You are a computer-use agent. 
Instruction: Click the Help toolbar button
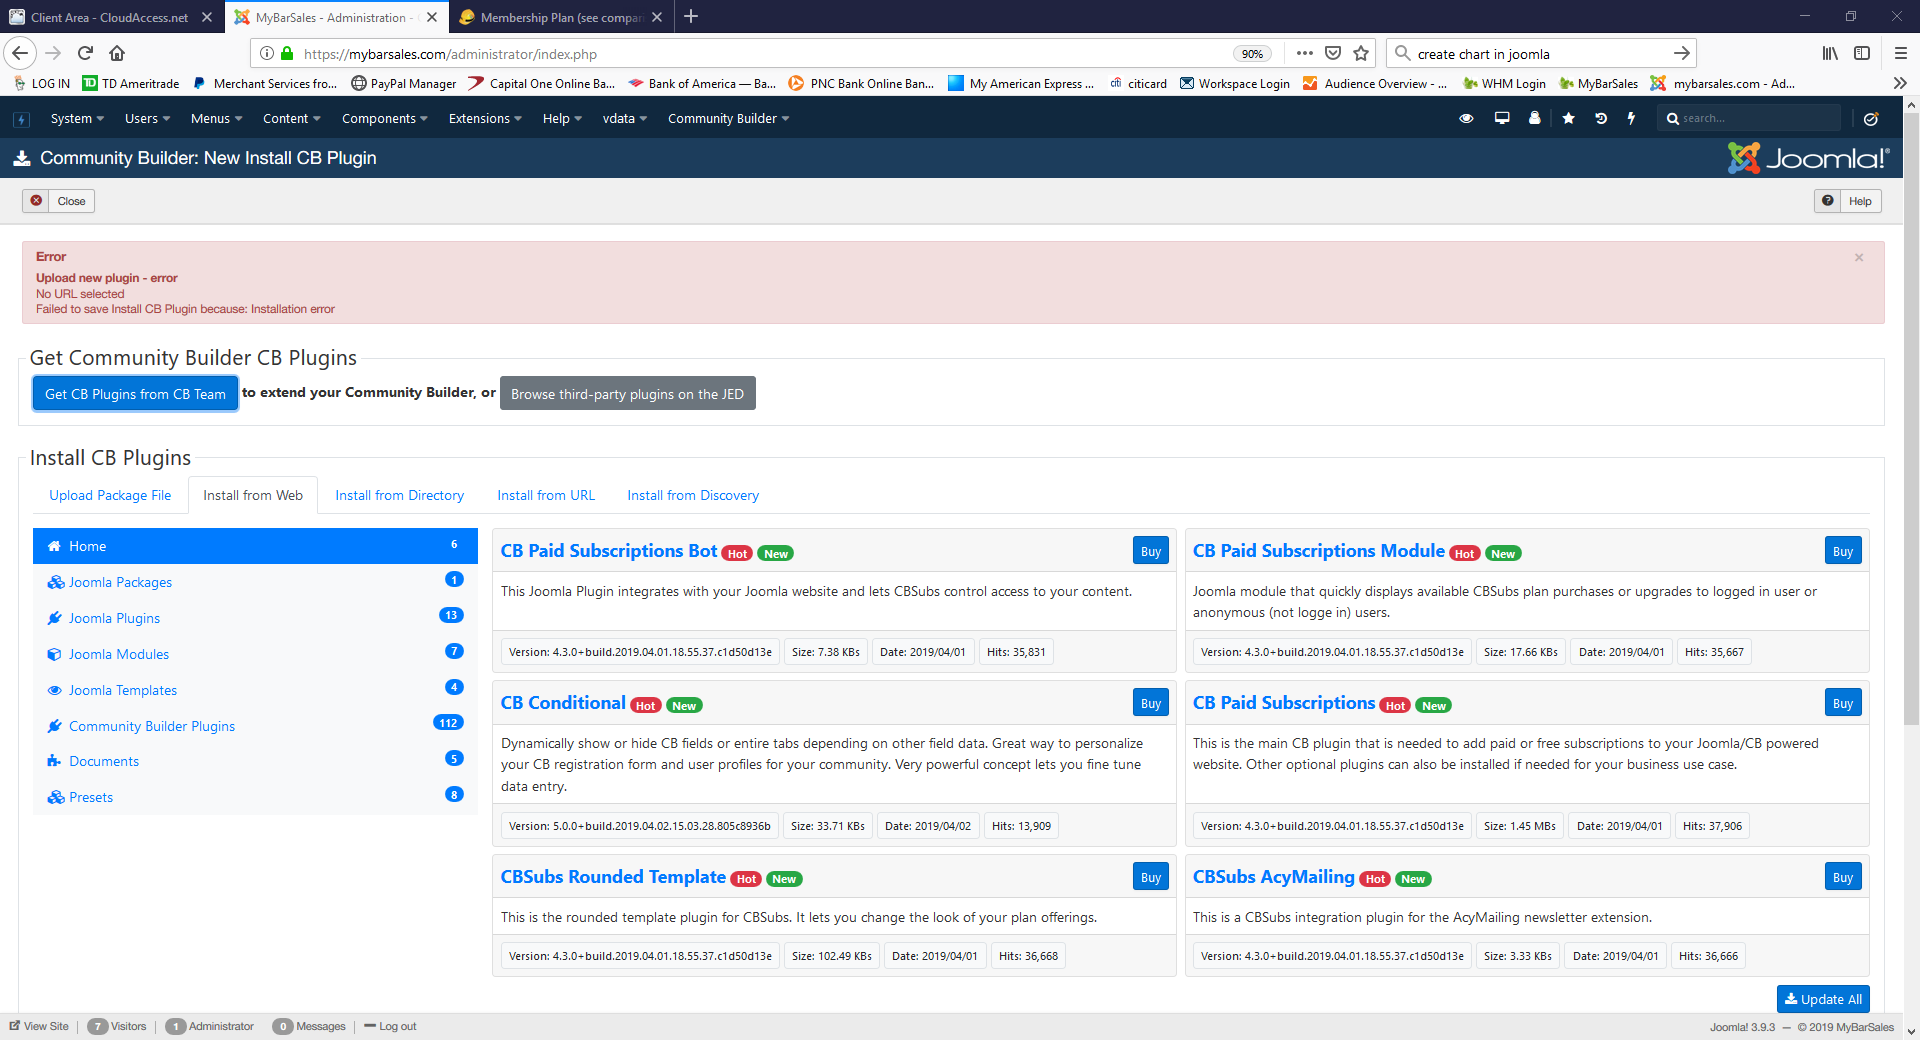(x=1848, y=201)
